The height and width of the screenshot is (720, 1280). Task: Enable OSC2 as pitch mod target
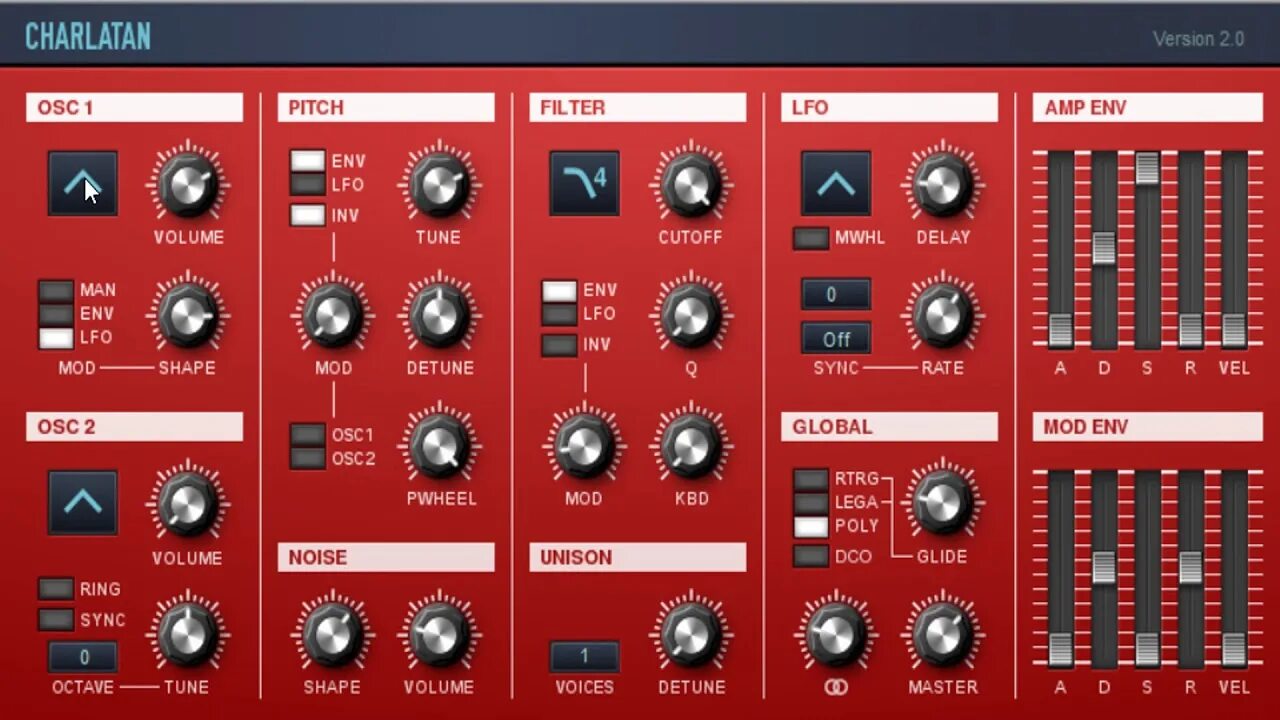coord(308,459)
